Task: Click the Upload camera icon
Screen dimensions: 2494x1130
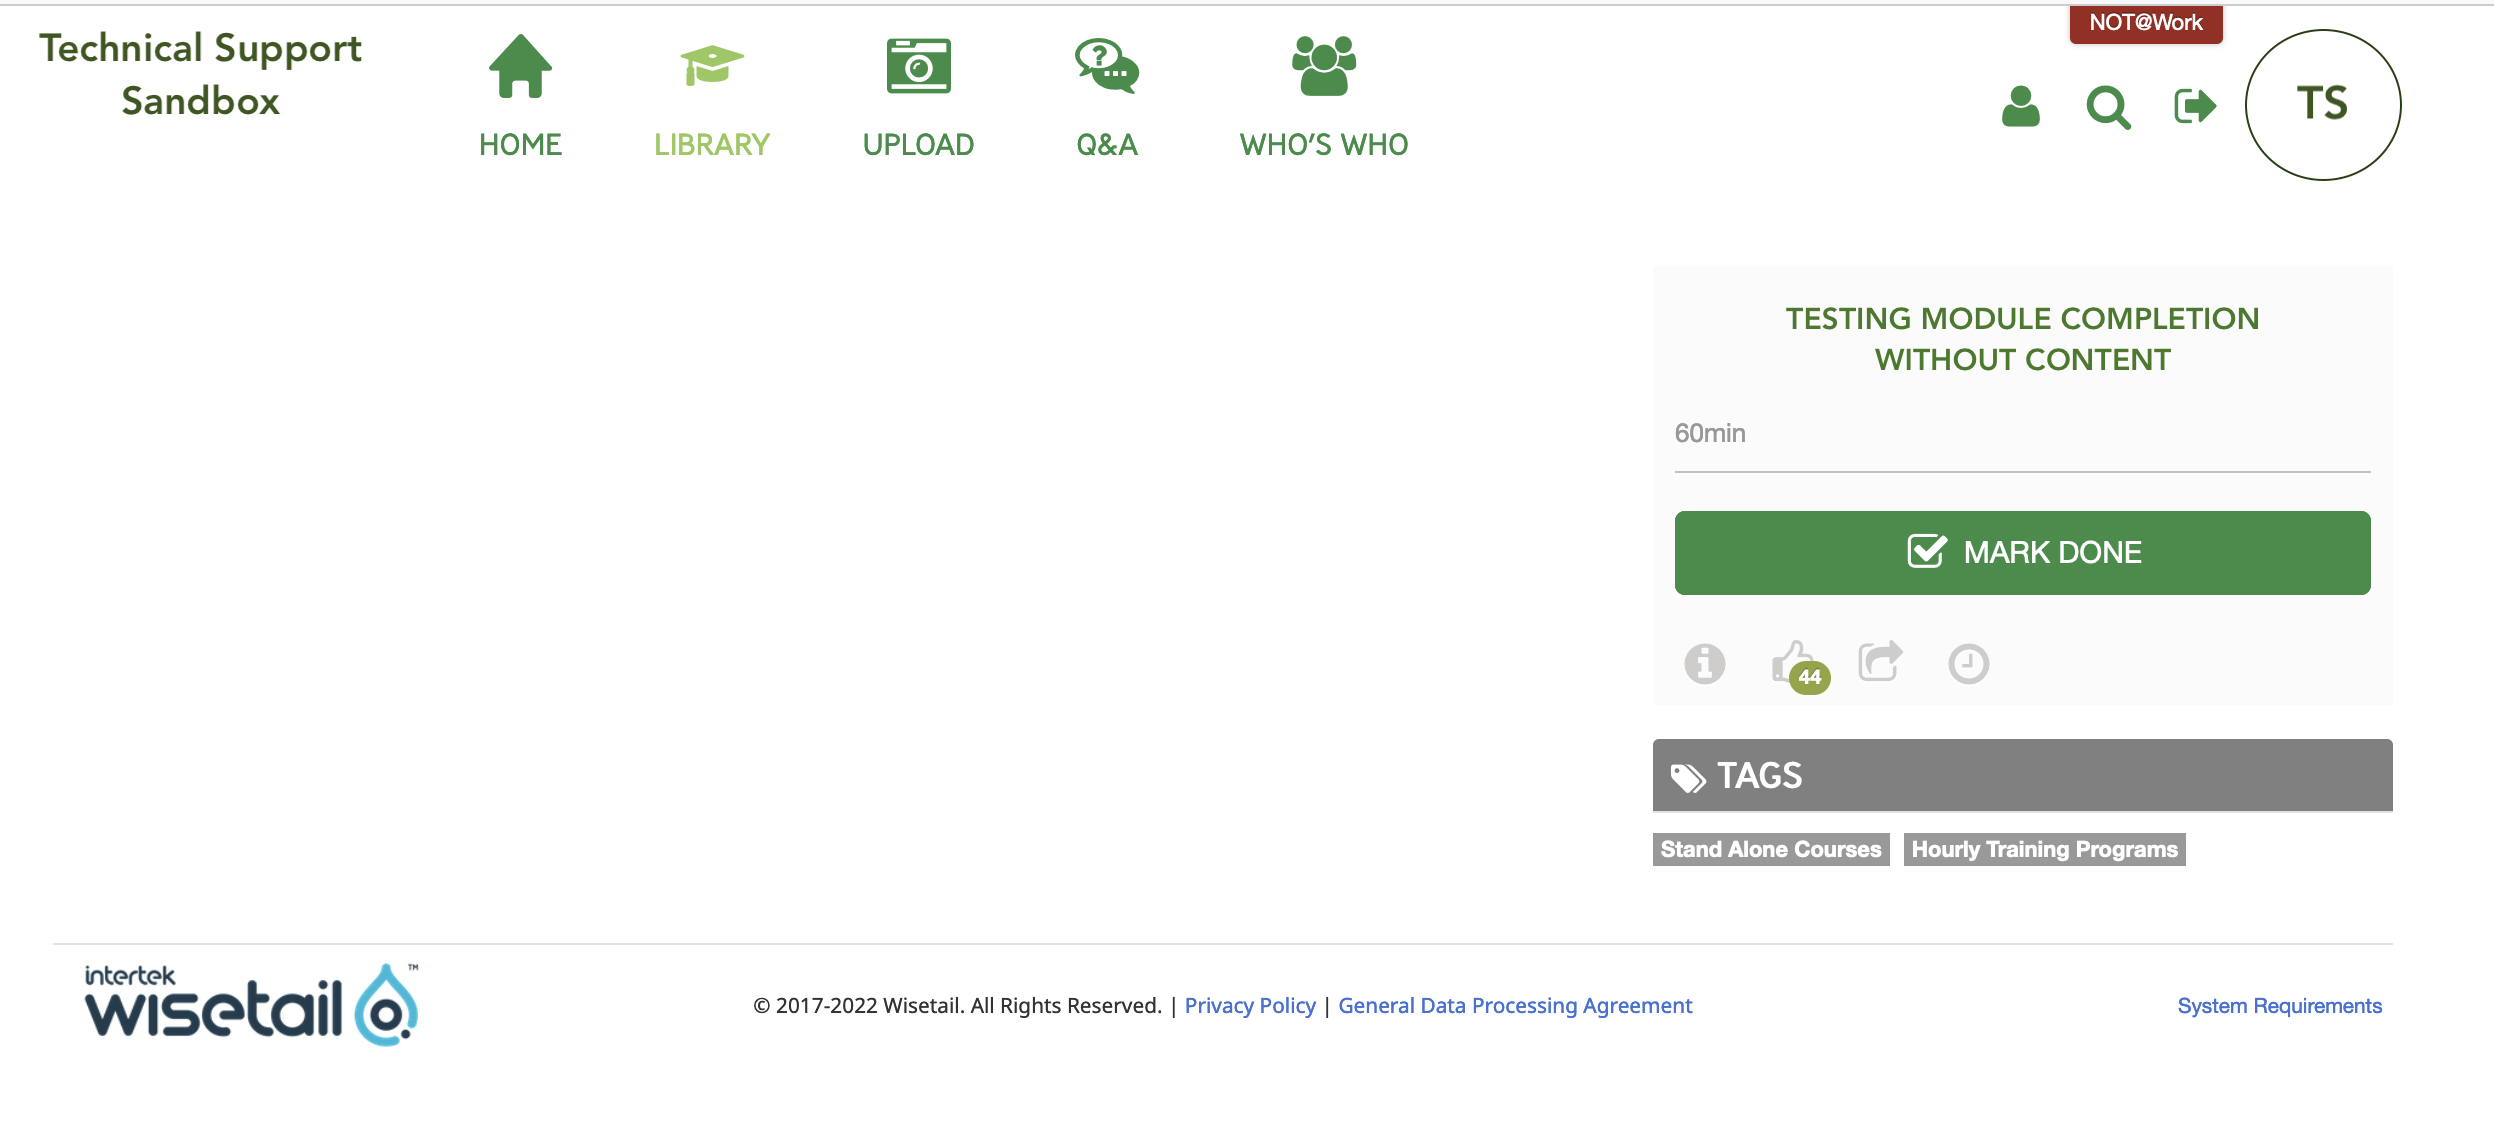Action: coord(918,66)
